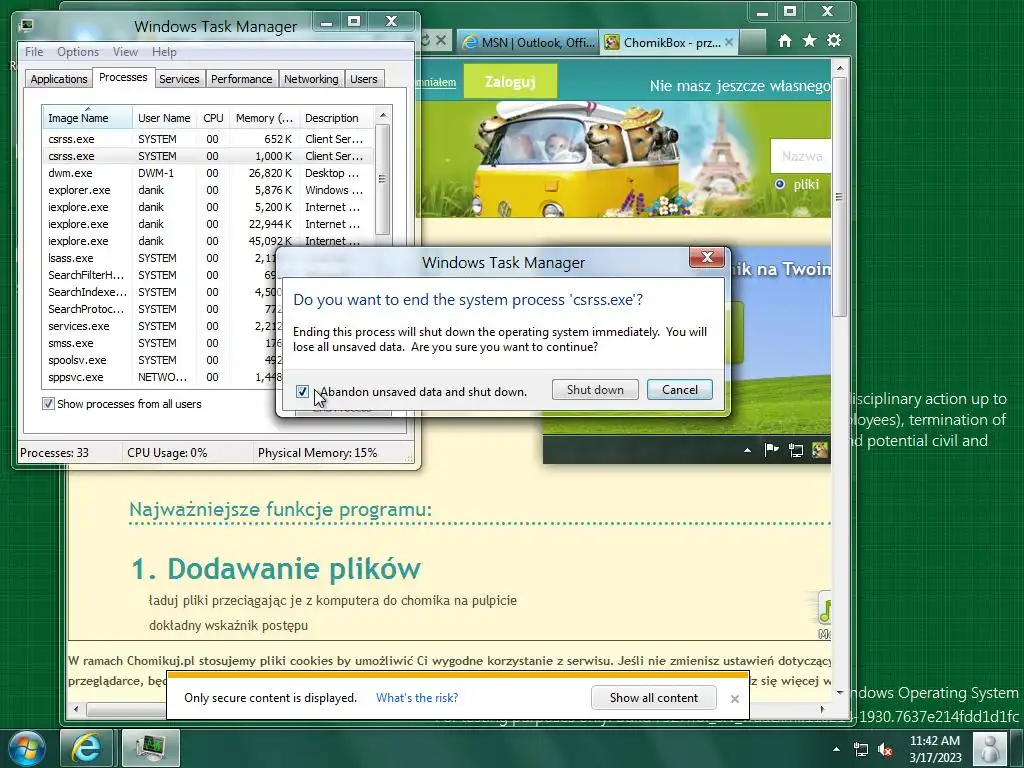The height and width of the screenshot is (768, 1024).
Task: Click the ChomikBox tray icon in webpage image
Action: 820,449
